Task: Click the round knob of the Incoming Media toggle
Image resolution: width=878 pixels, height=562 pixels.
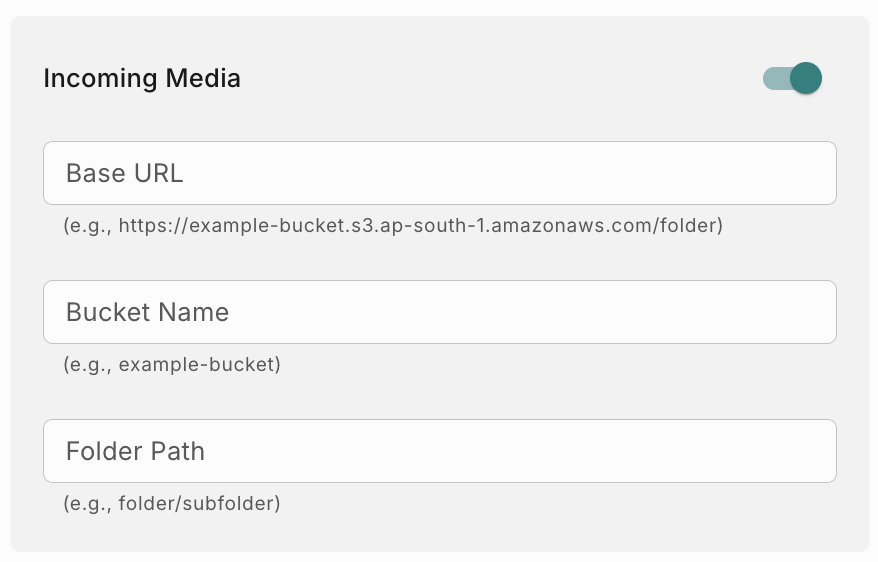Action: click(805, 78)
